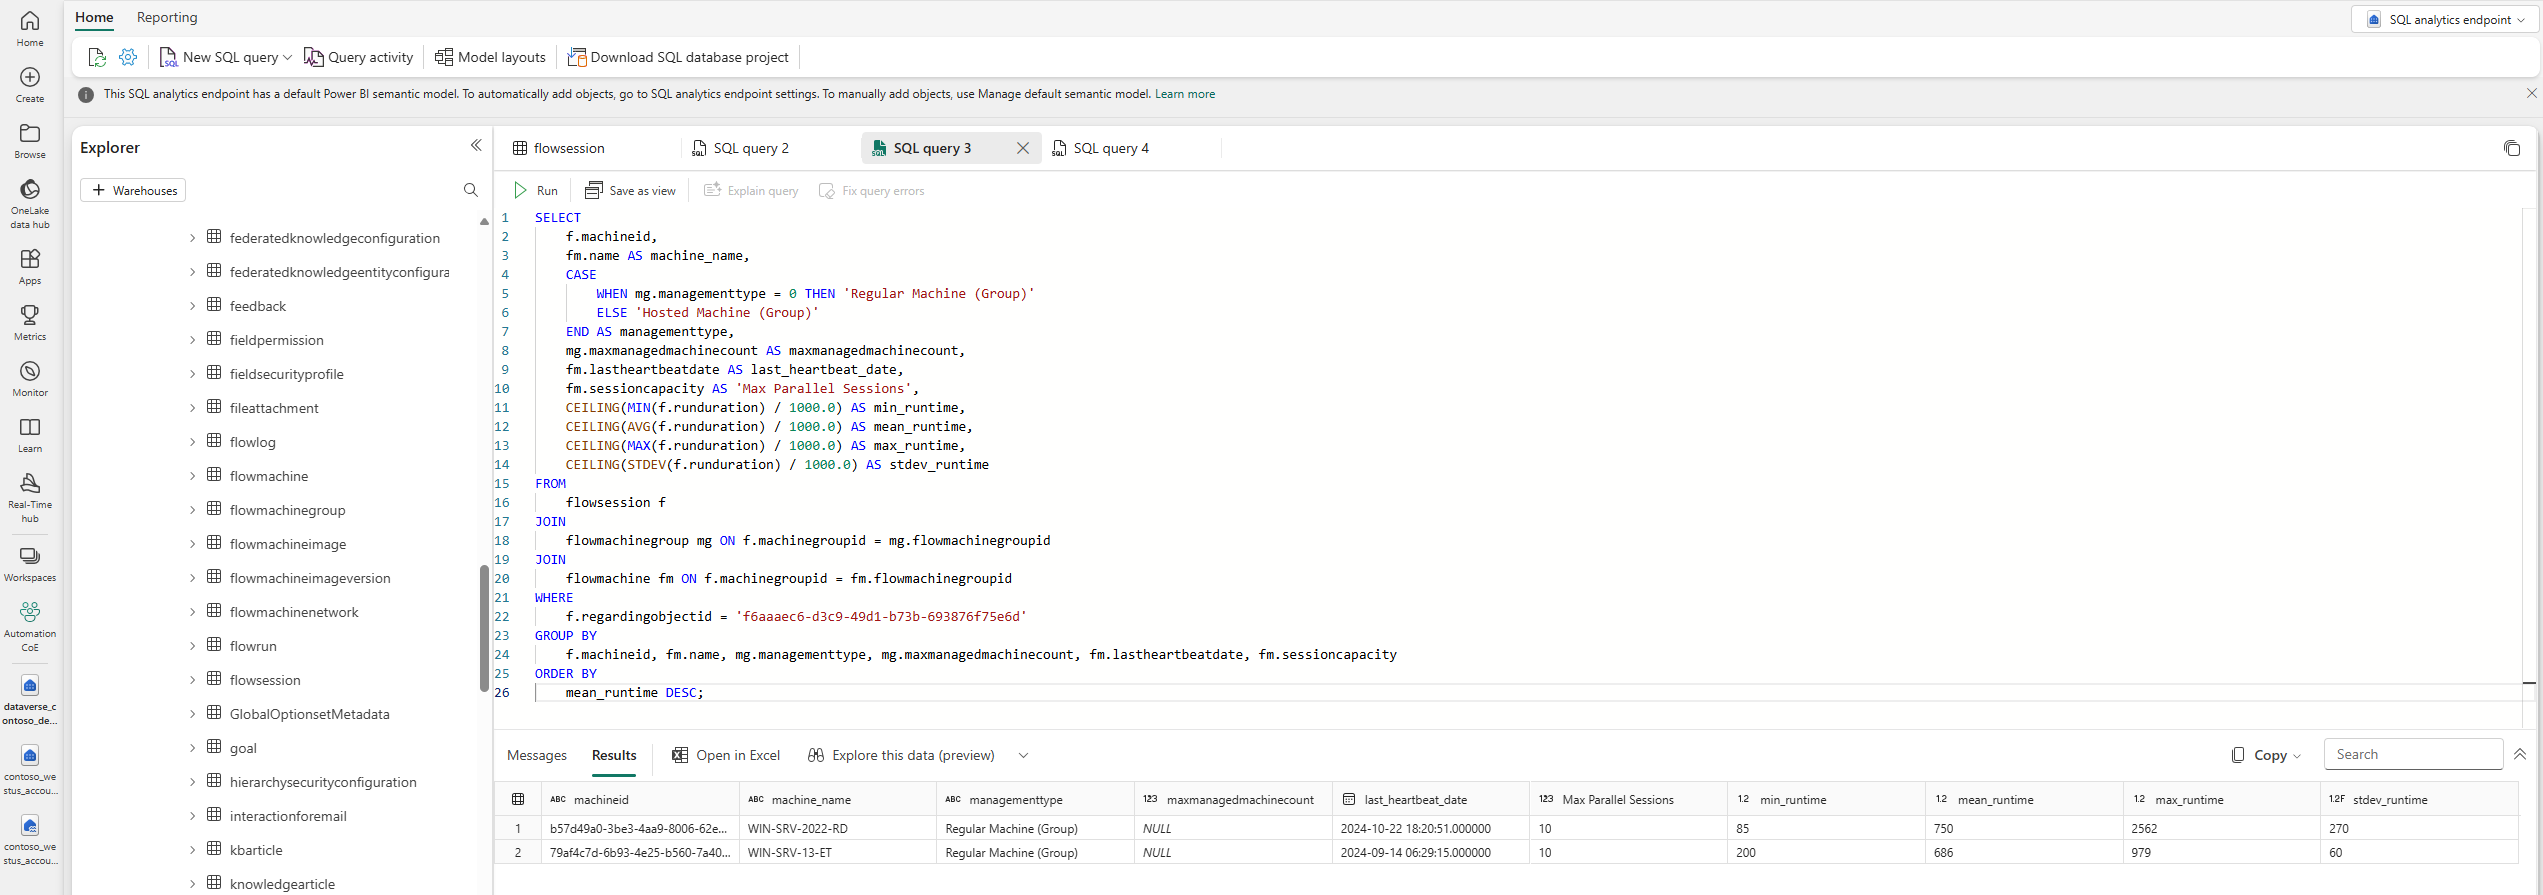Open Real-Time hub from sidebar
Image resolution: width=2543 pixels, height=895 pixels.
click(x=30, y=496)
